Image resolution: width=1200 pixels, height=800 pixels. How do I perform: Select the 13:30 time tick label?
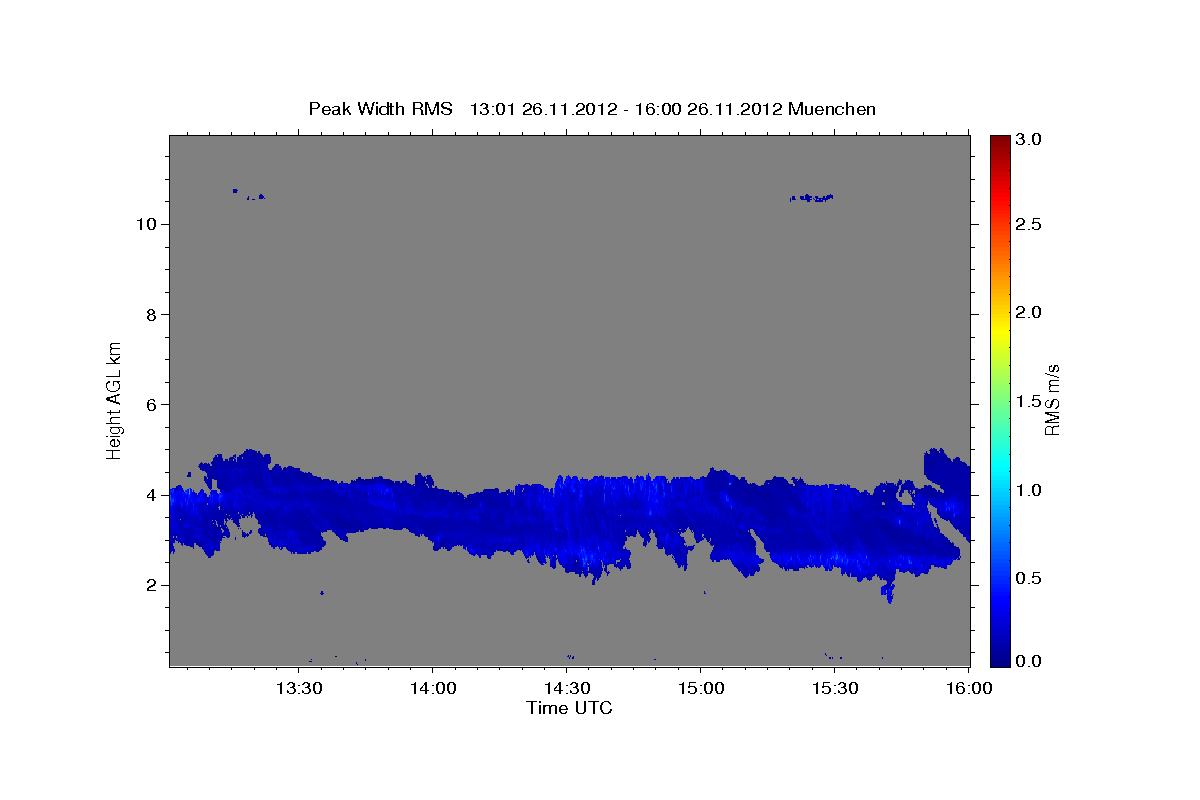point(298,688)
